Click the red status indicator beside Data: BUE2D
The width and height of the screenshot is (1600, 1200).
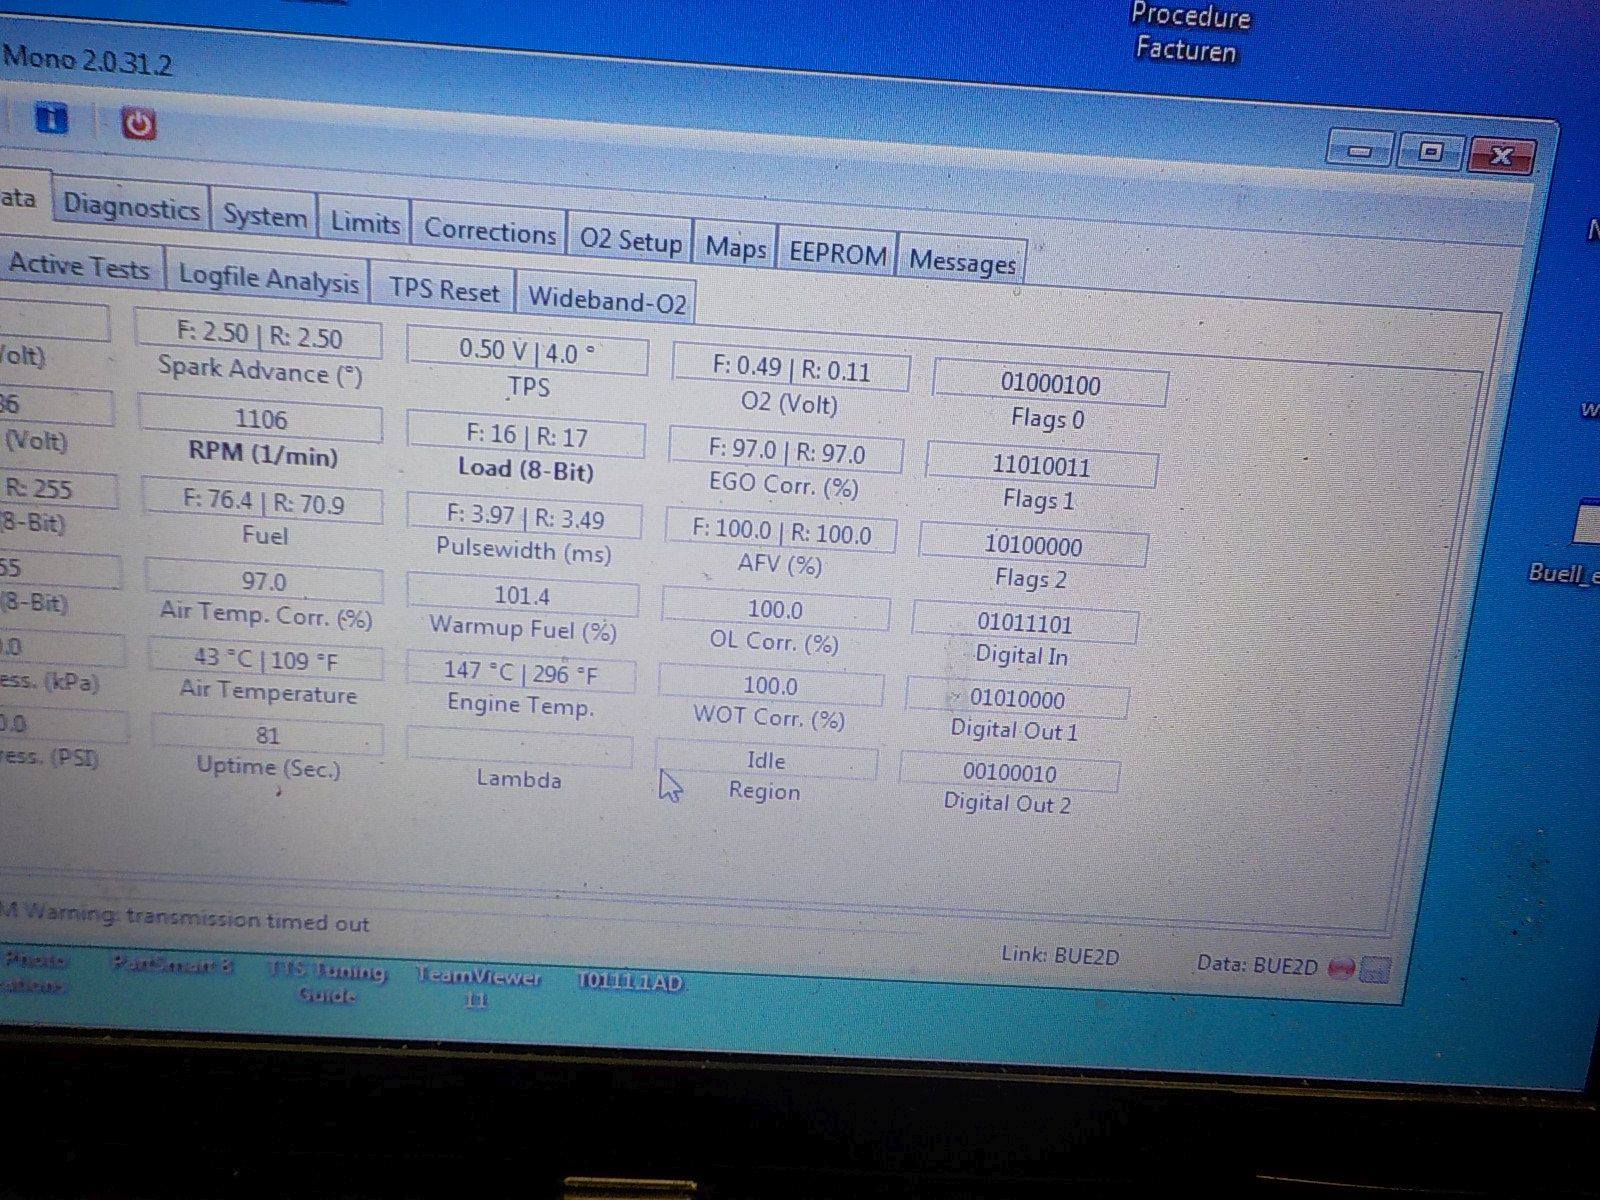coord(1342,967)
